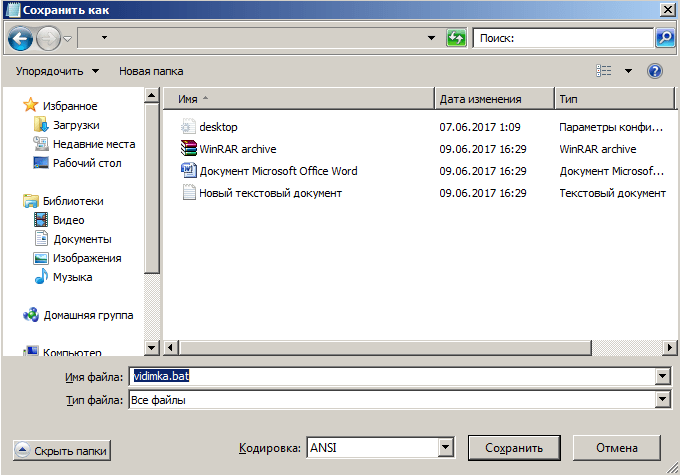Click the Back navigation arrow
Viewport: 680px width, 475px height.
[x=20, y=39]
